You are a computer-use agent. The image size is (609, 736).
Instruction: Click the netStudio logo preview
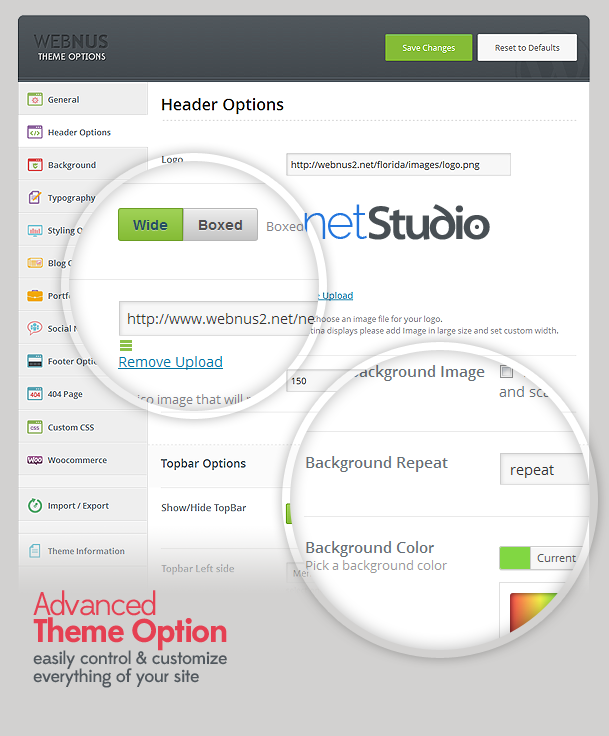[397, 223]
